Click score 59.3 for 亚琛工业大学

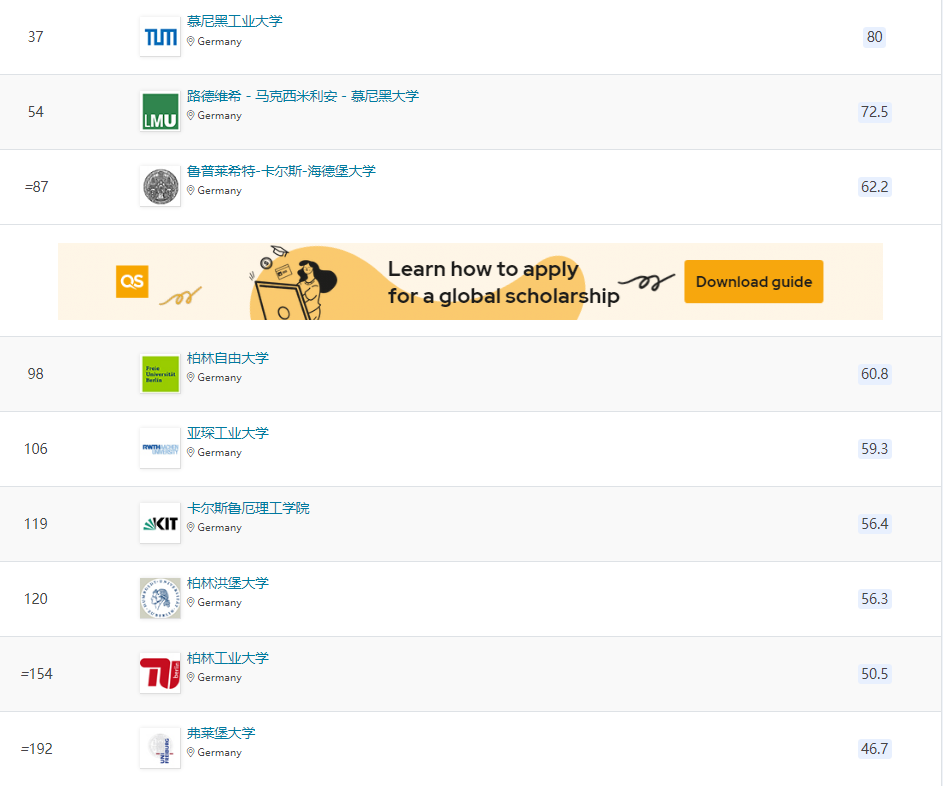click(x=874, y=449)
